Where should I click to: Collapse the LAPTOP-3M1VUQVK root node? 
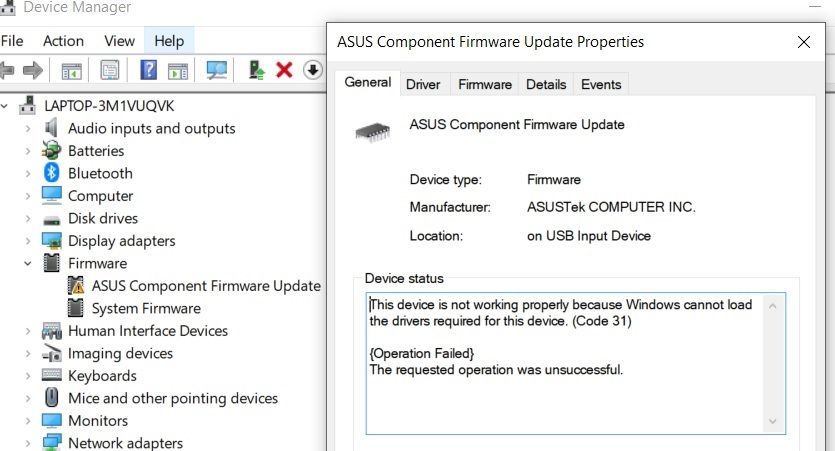click(4, 106)
